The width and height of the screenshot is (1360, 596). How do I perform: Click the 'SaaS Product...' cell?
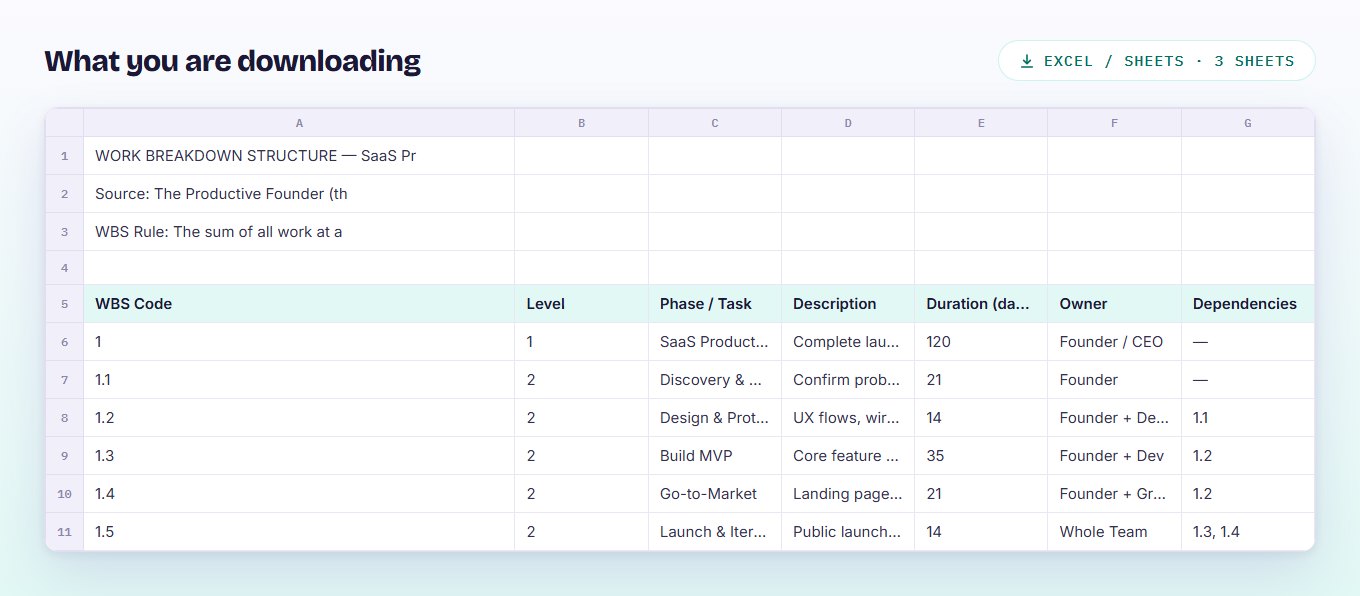click(715, 342)
